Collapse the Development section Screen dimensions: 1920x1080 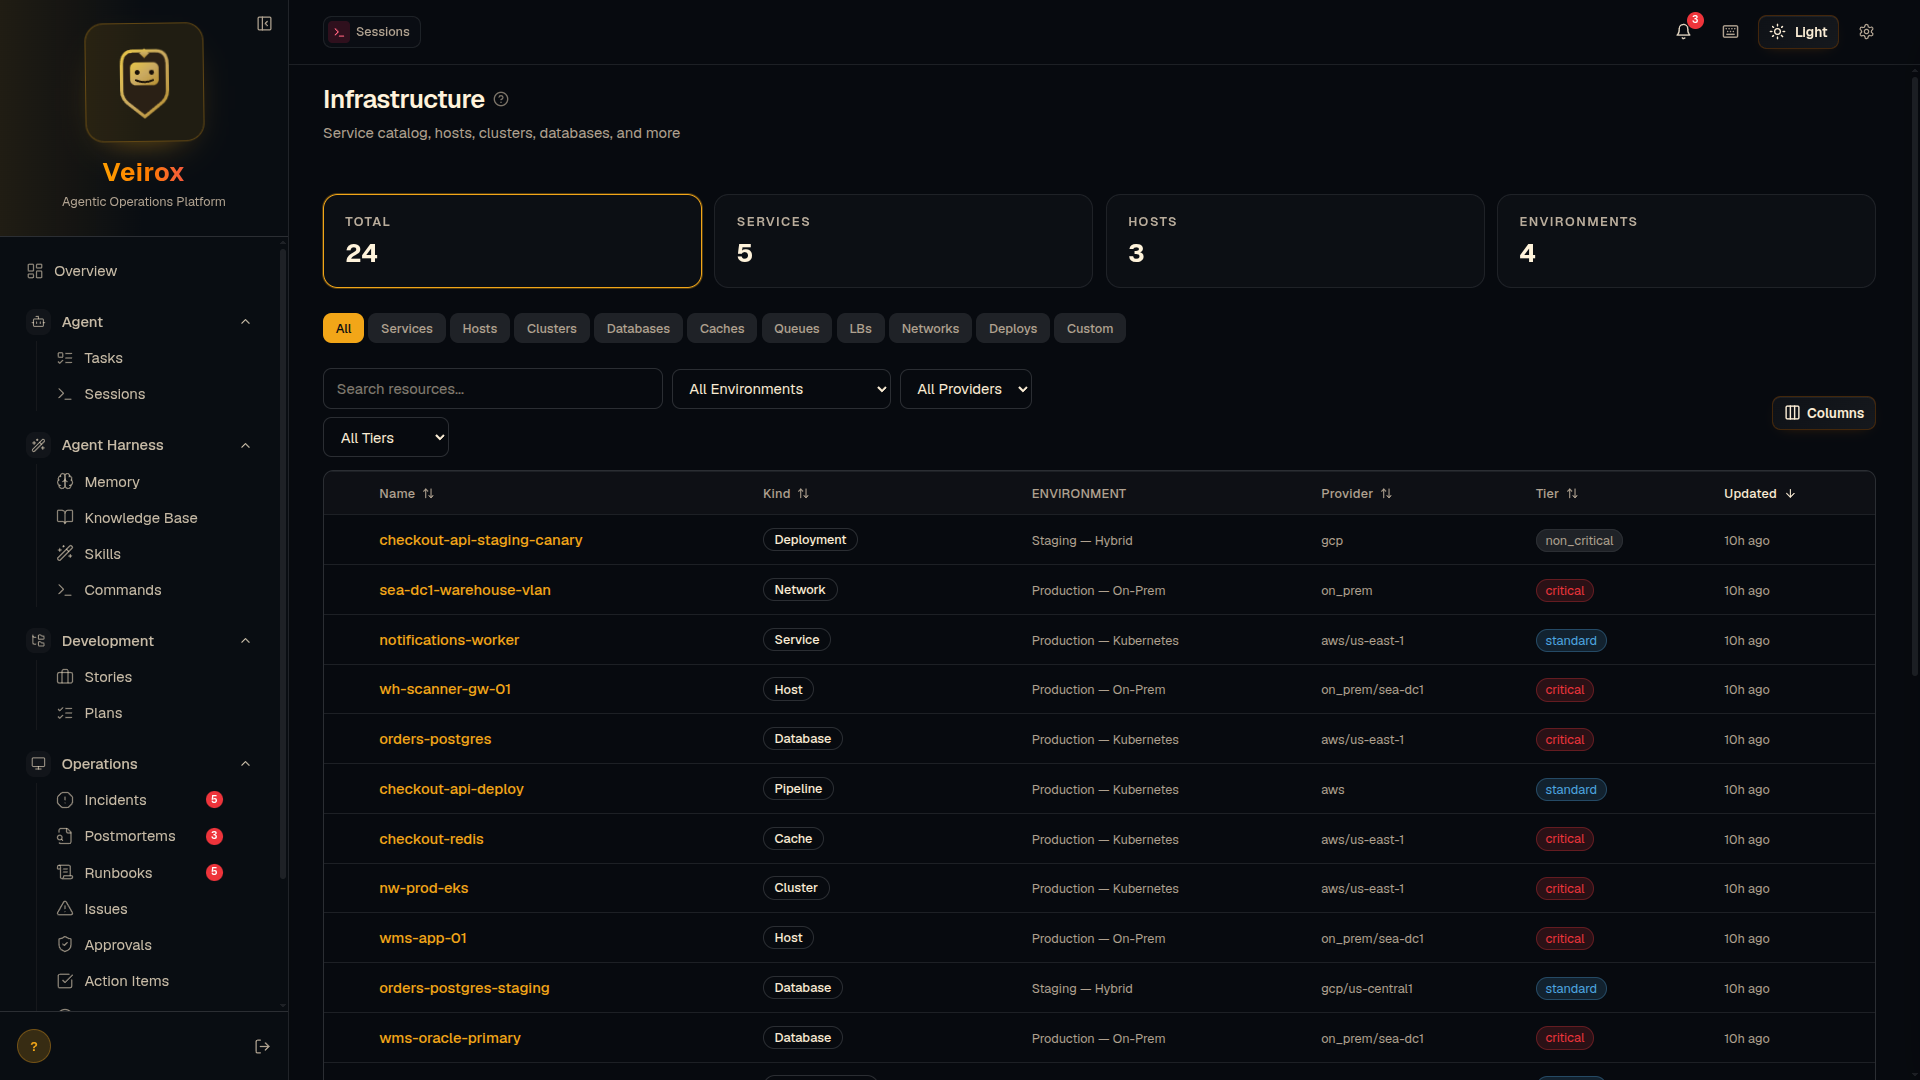tap(245, 641)
